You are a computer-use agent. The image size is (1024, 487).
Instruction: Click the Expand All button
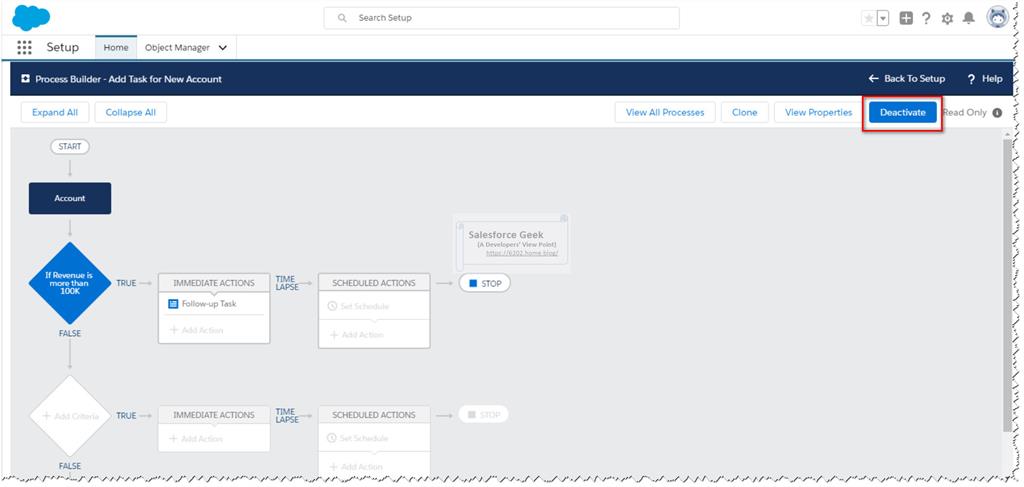(55, 112)
